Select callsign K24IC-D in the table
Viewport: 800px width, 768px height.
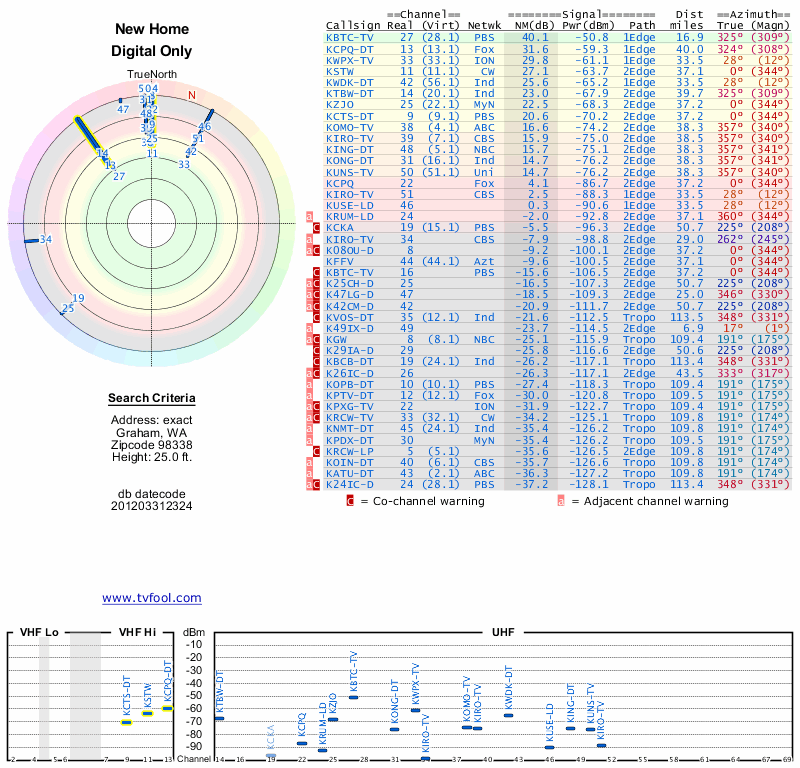coord(350,484)
